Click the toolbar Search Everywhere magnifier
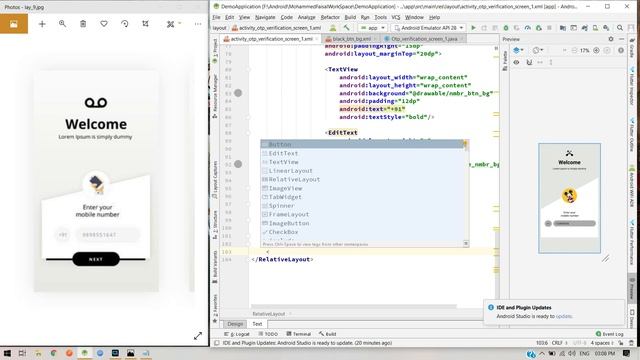Viewport: 640px width, 360px height. click(x=620, y=28)
